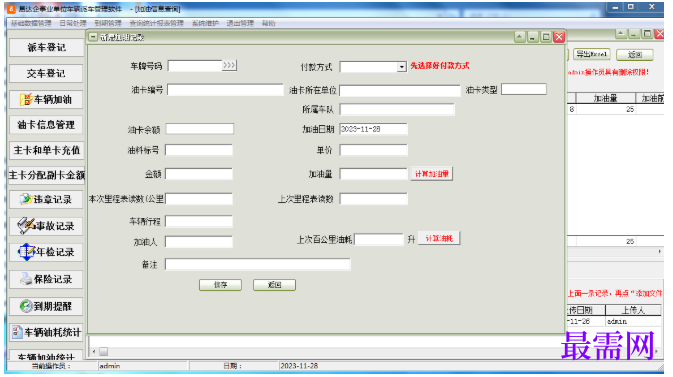Click the 加油量 column header in the background table

pos(606,98)
